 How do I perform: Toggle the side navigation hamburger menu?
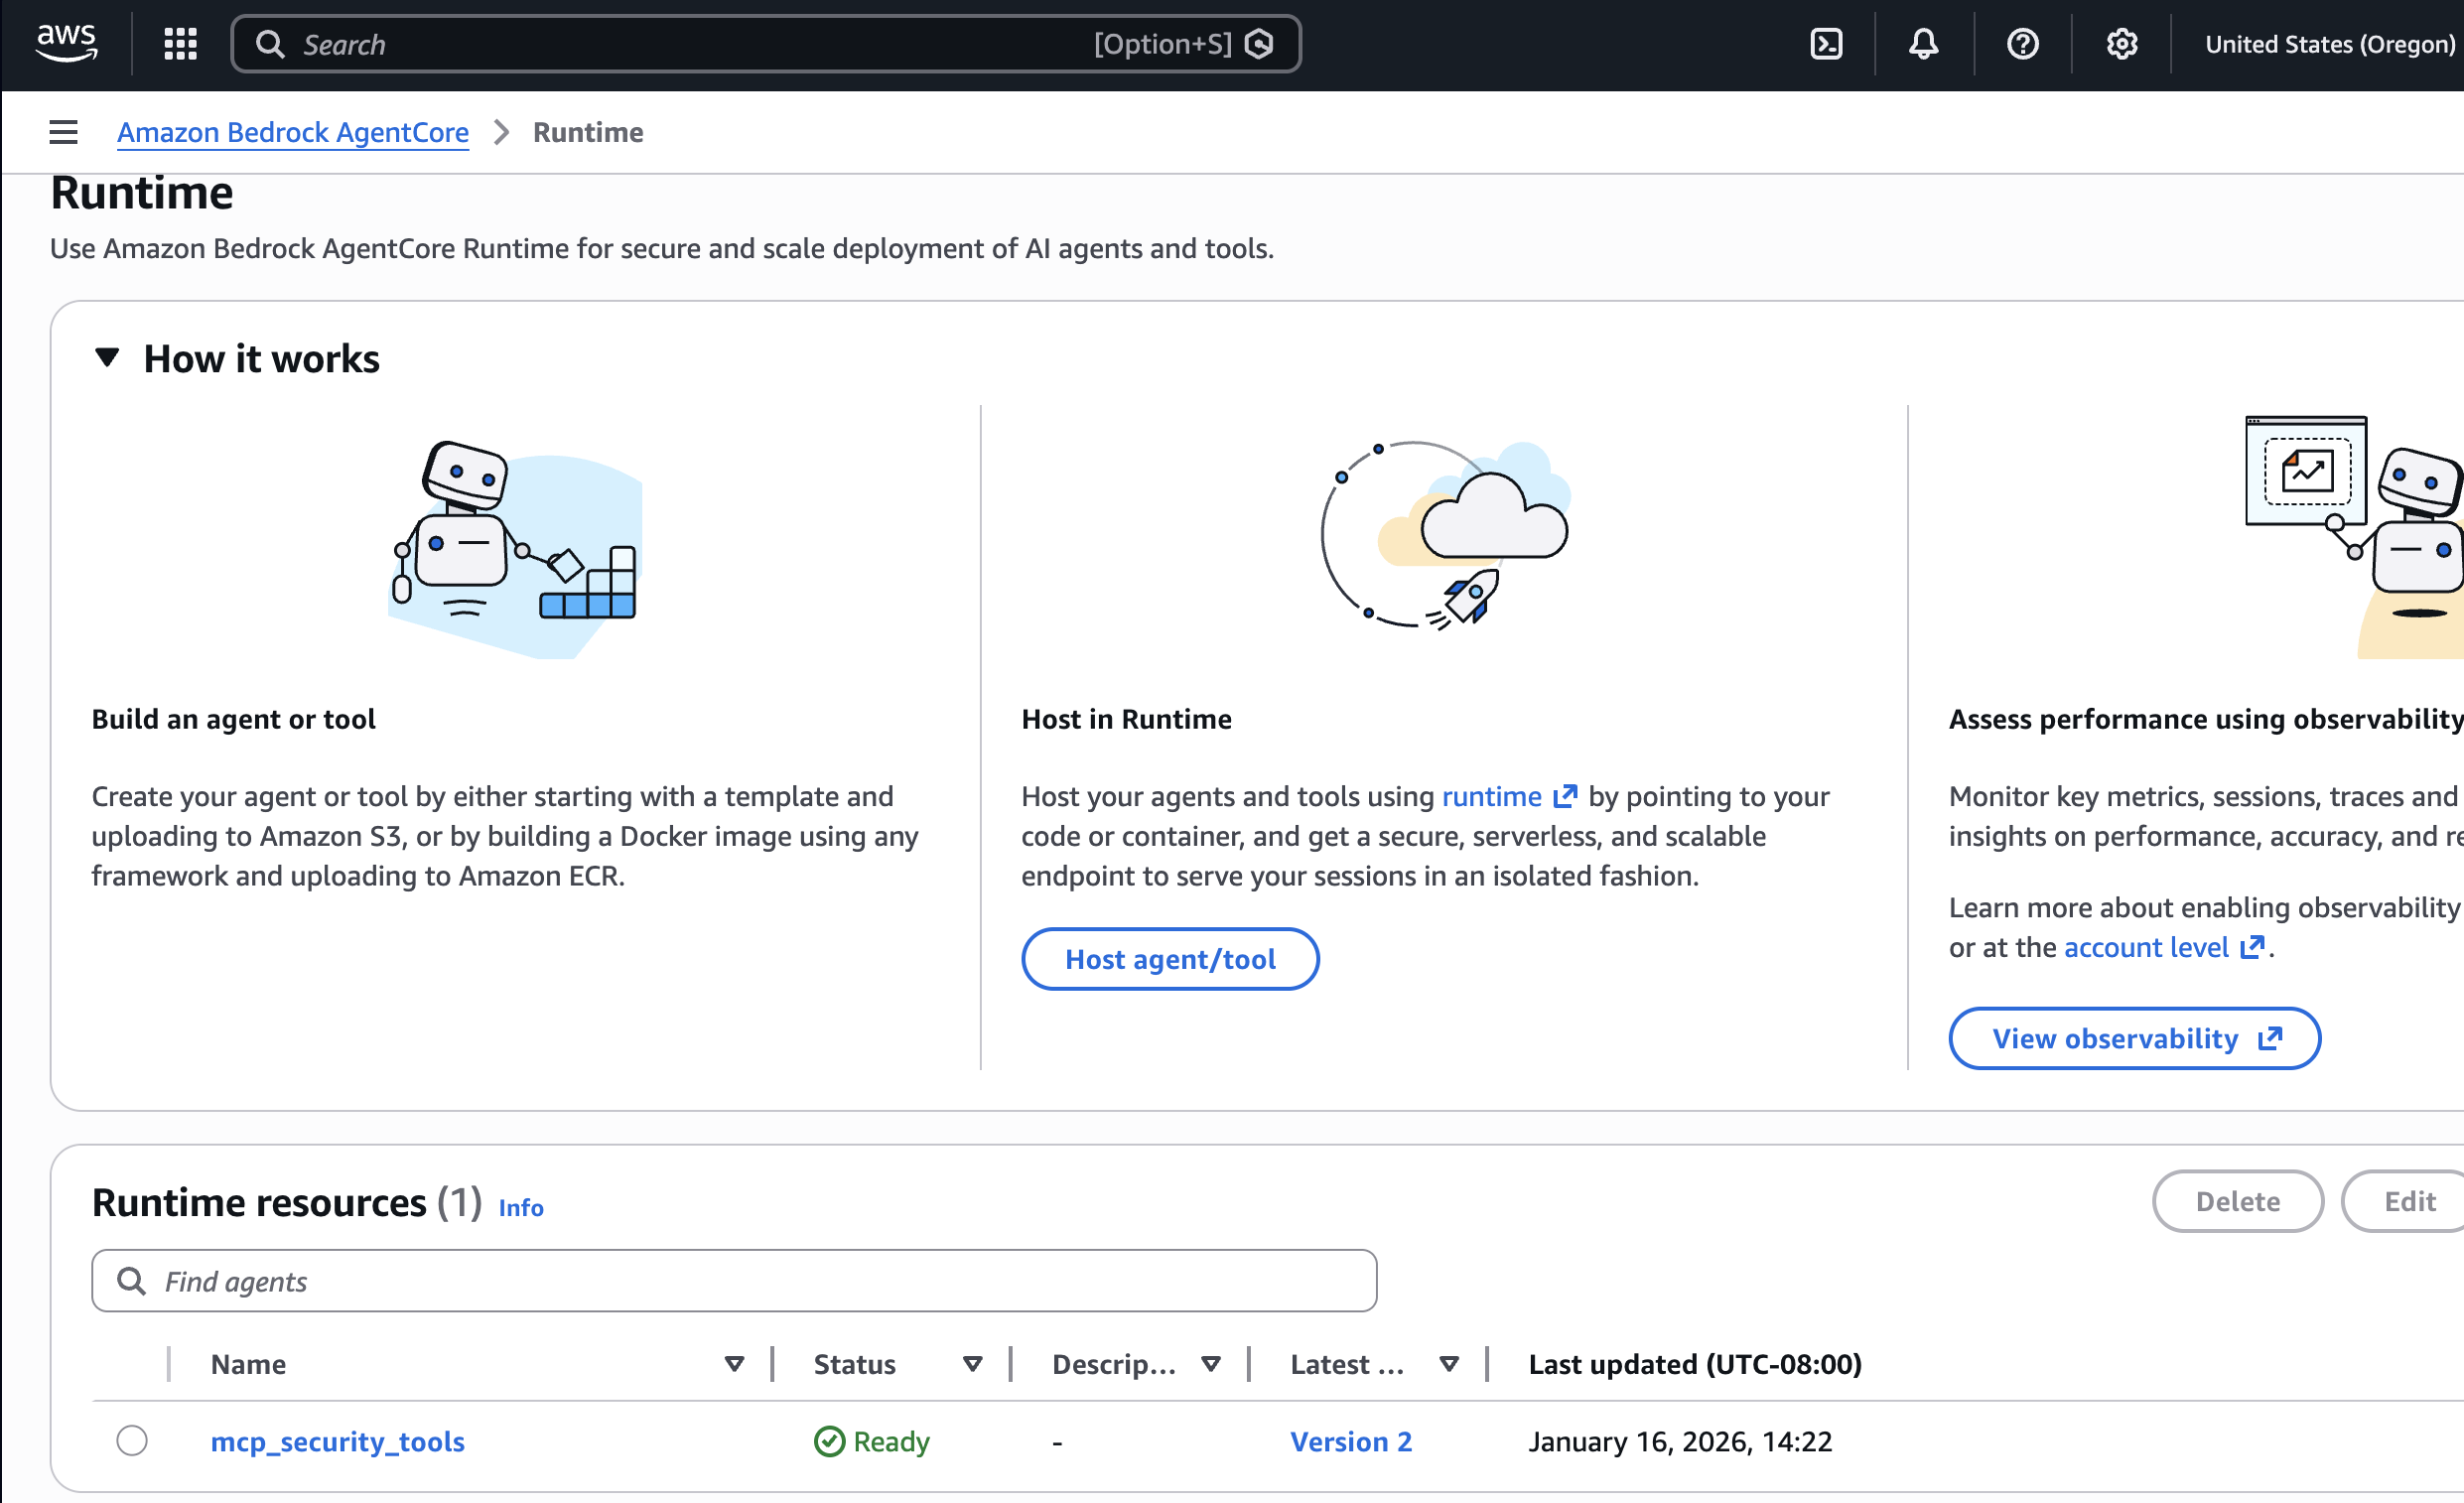pos(63,132)
